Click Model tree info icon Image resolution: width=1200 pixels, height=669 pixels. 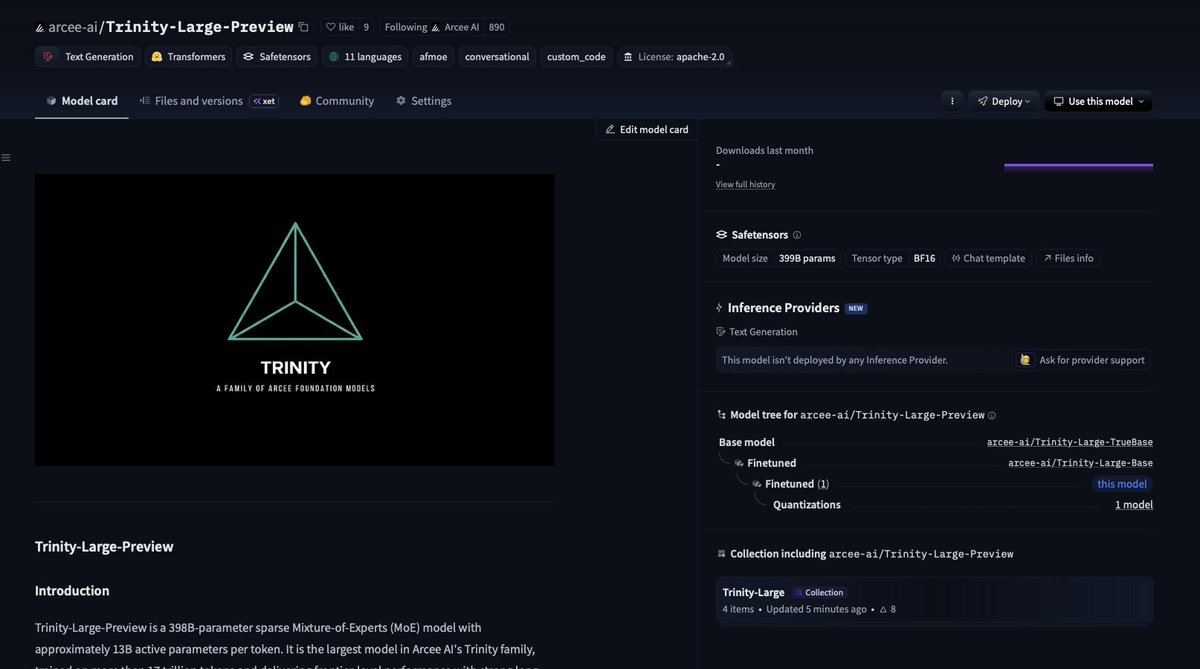point(992,415)
